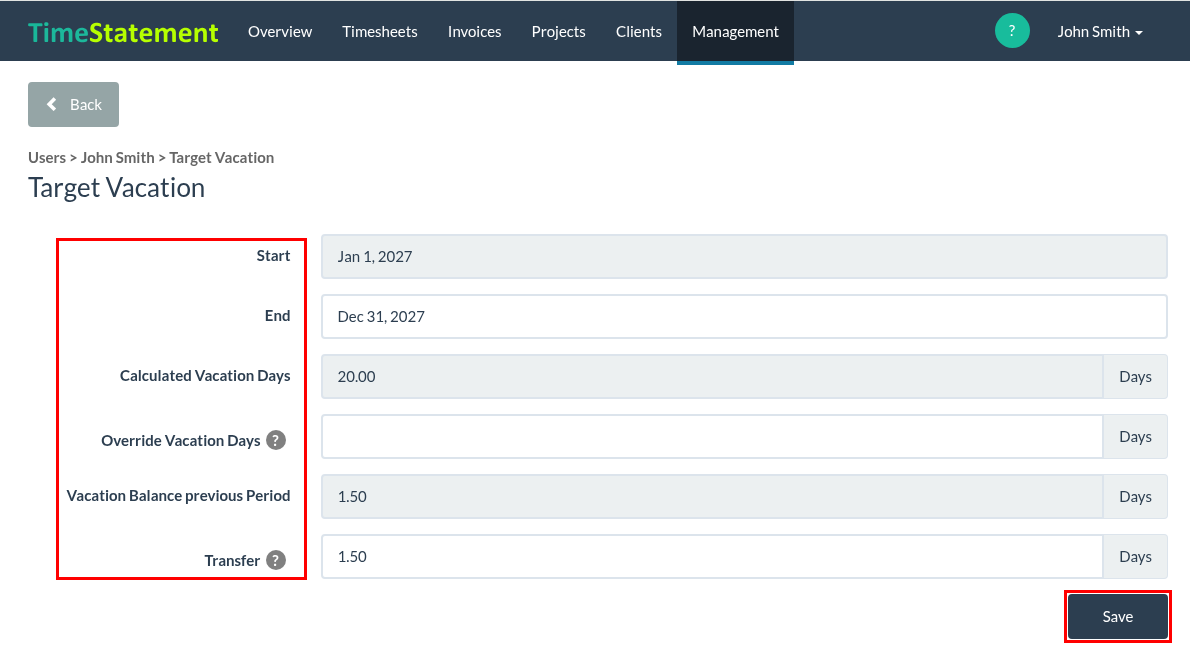1190x659 pixels.
Task: Click the Transfer help question icon
Action: click(x=276, y=560)
